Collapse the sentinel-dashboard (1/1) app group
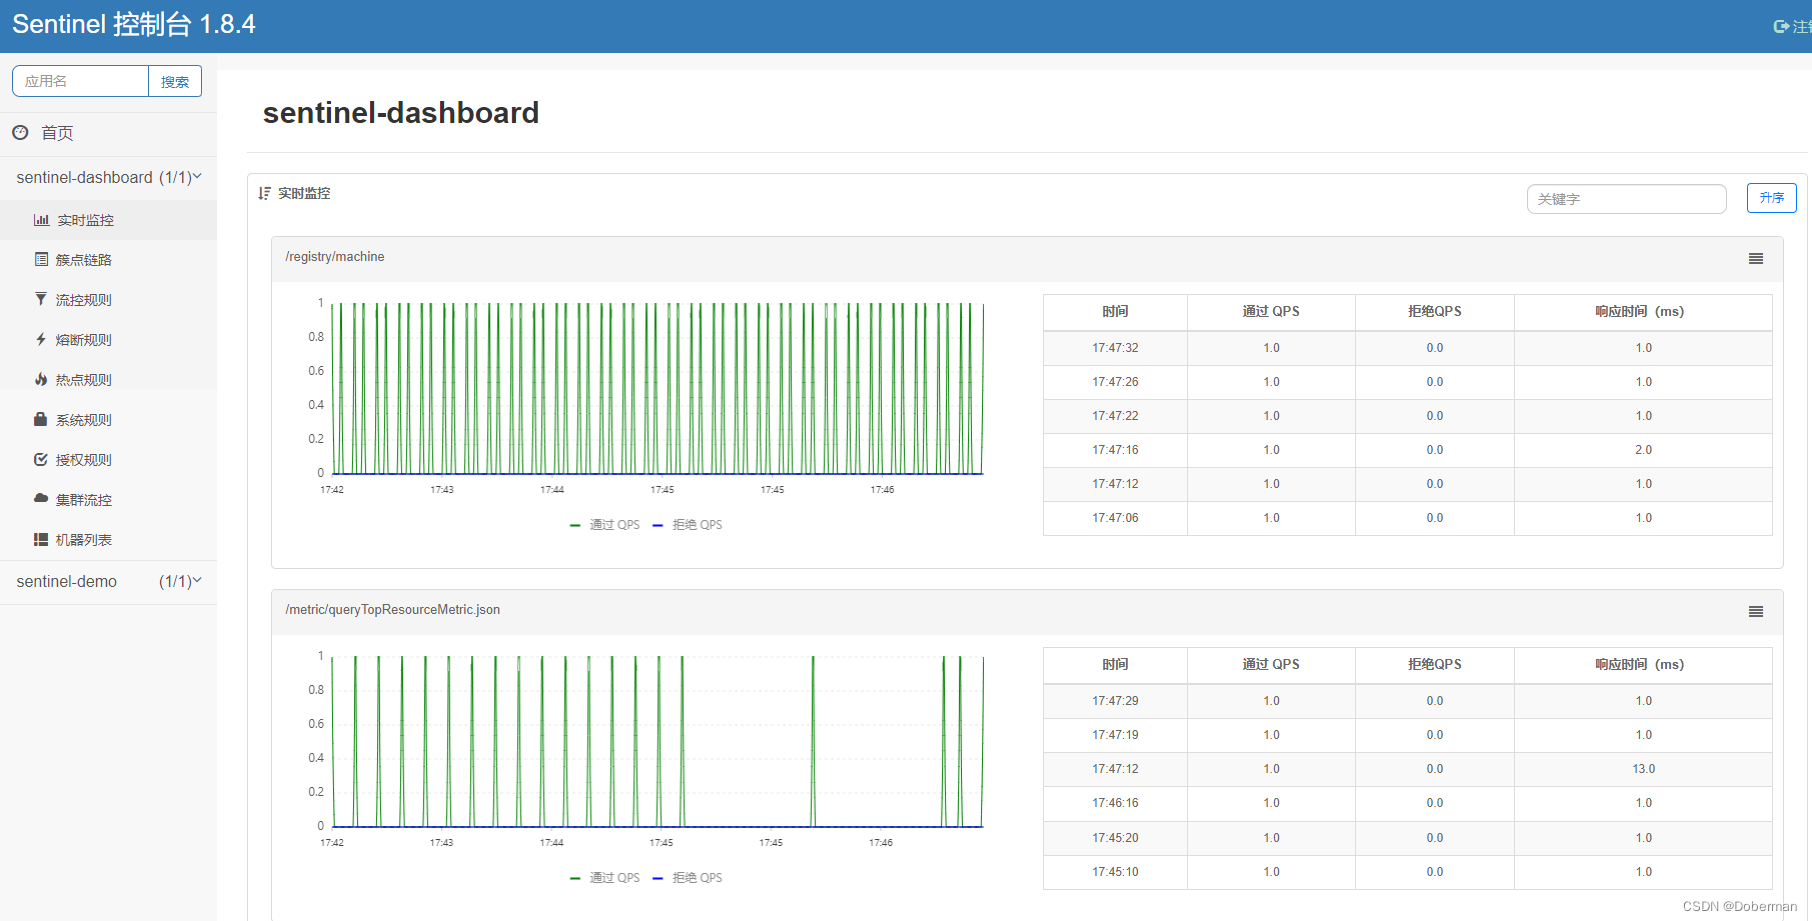Screen dimensions: 1812x921 [108, 177]
